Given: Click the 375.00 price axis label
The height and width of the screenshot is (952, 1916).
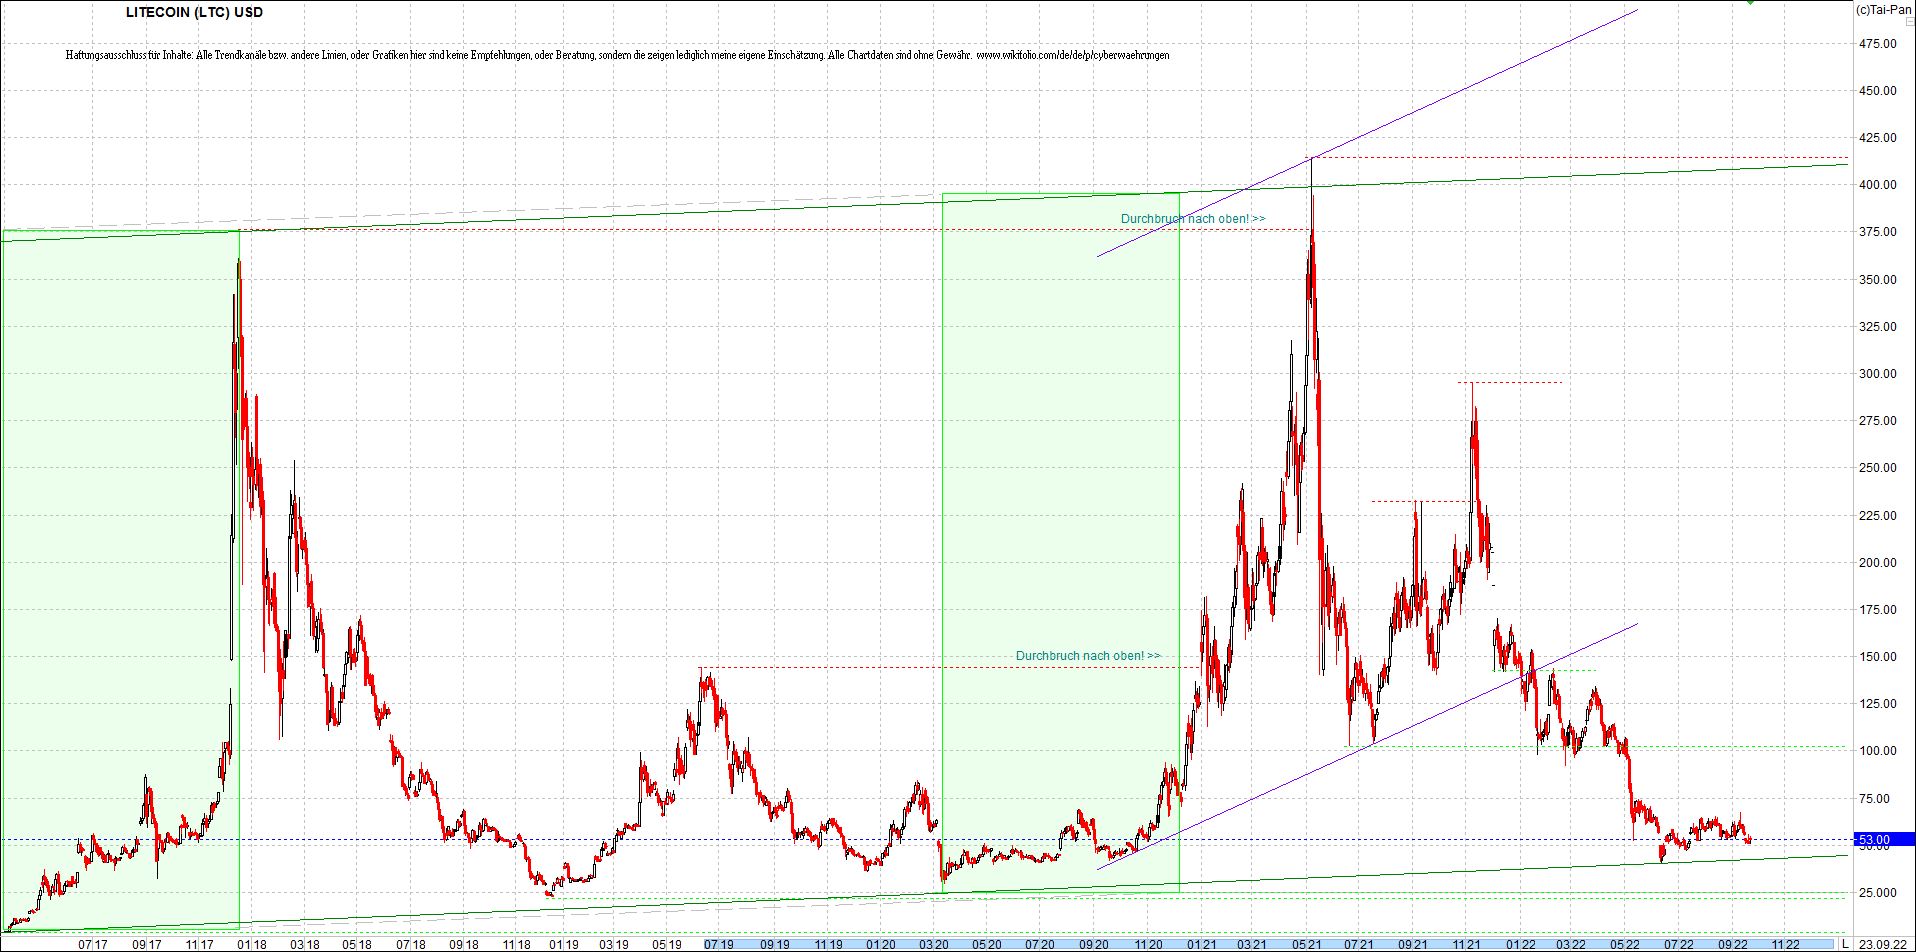Looking at the screenshot, I should [1877, 232].
